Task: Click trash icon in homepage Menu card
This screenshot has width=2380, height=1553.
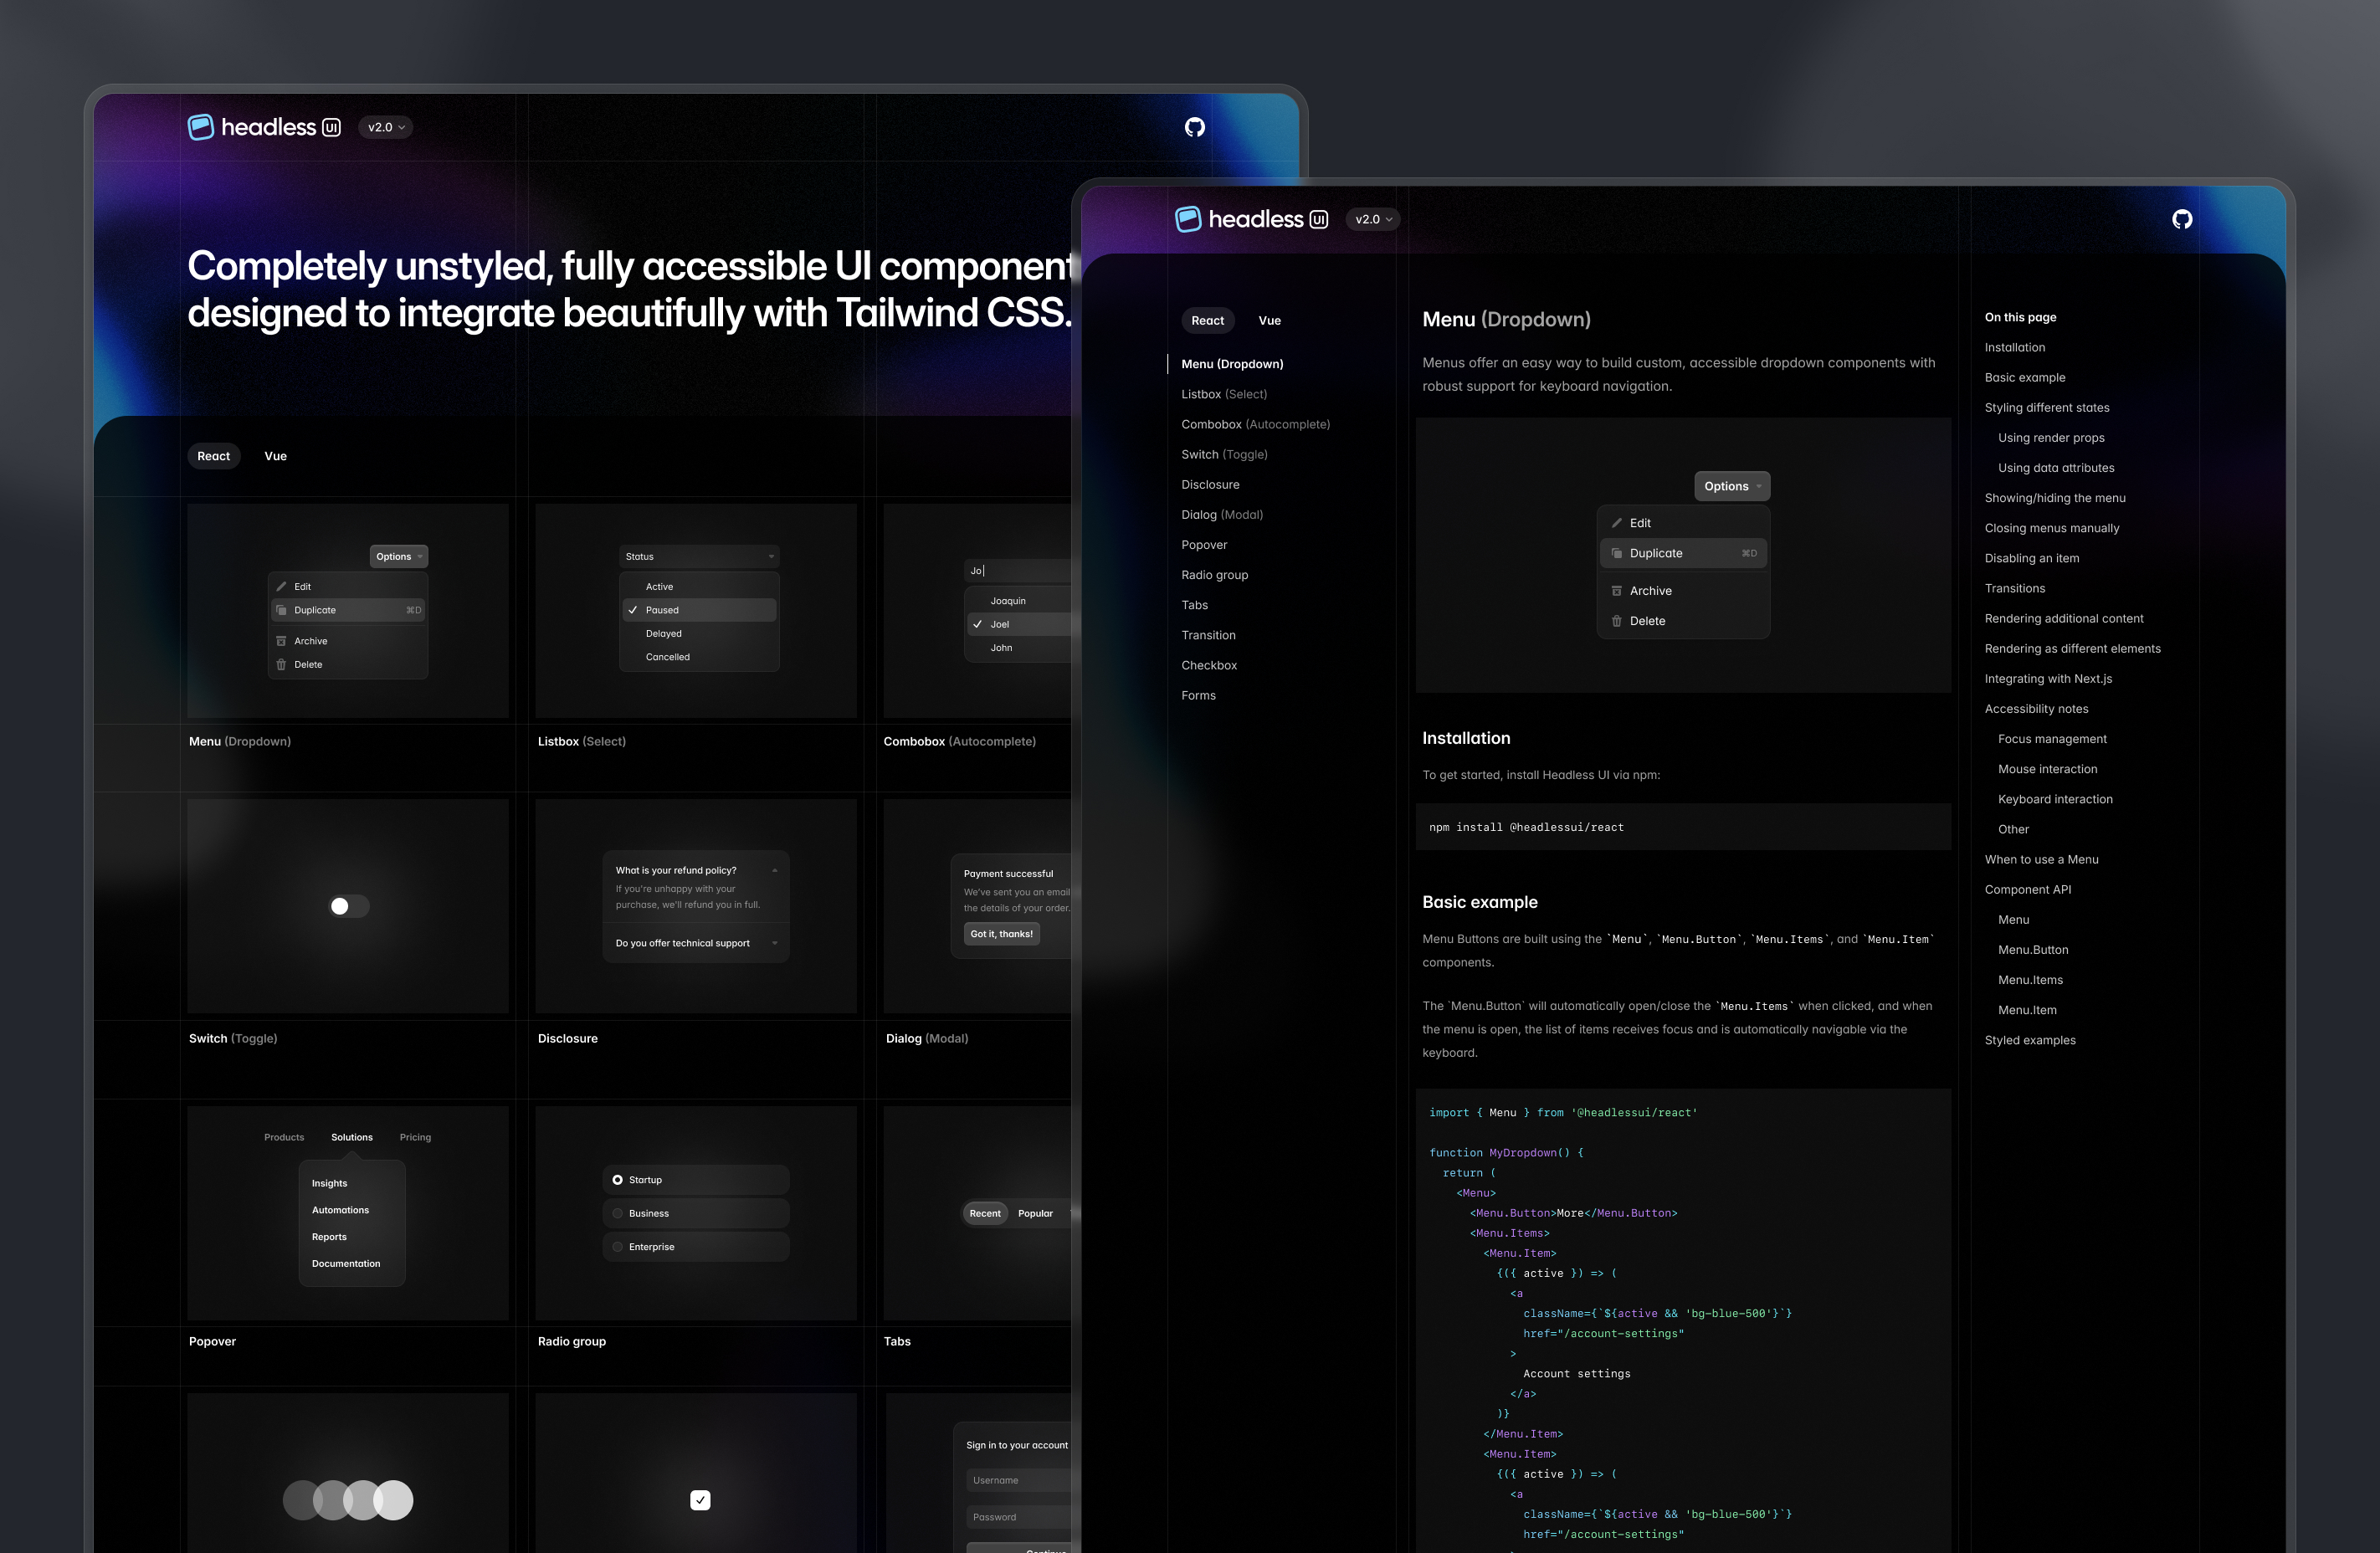Action: (x=281, y=664)
